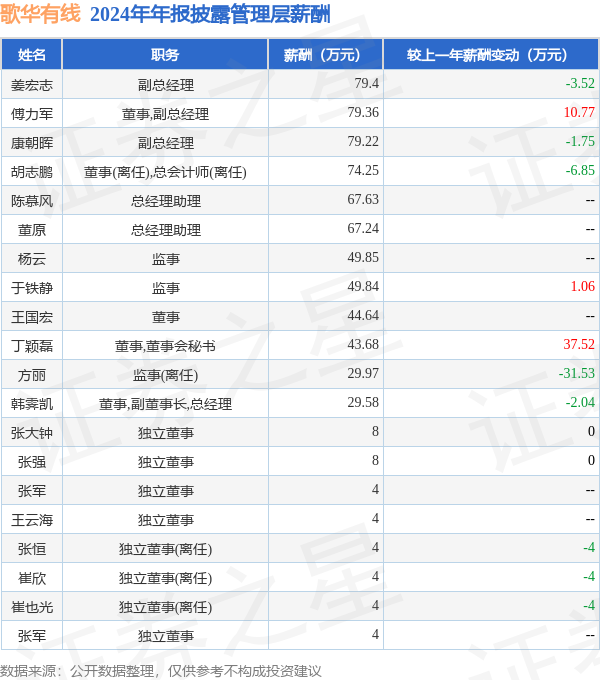The width and height of the screenshot is (600, 680).
Task: Select the name 杨云
Action: click(32, 259)
